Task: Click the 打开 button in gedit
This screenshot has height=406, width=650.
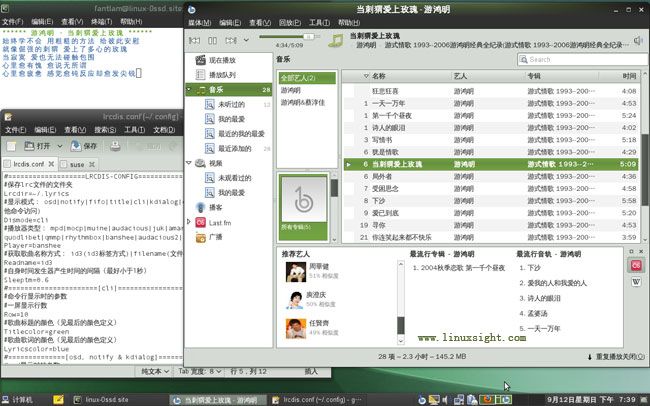Action: pos(38,146)
